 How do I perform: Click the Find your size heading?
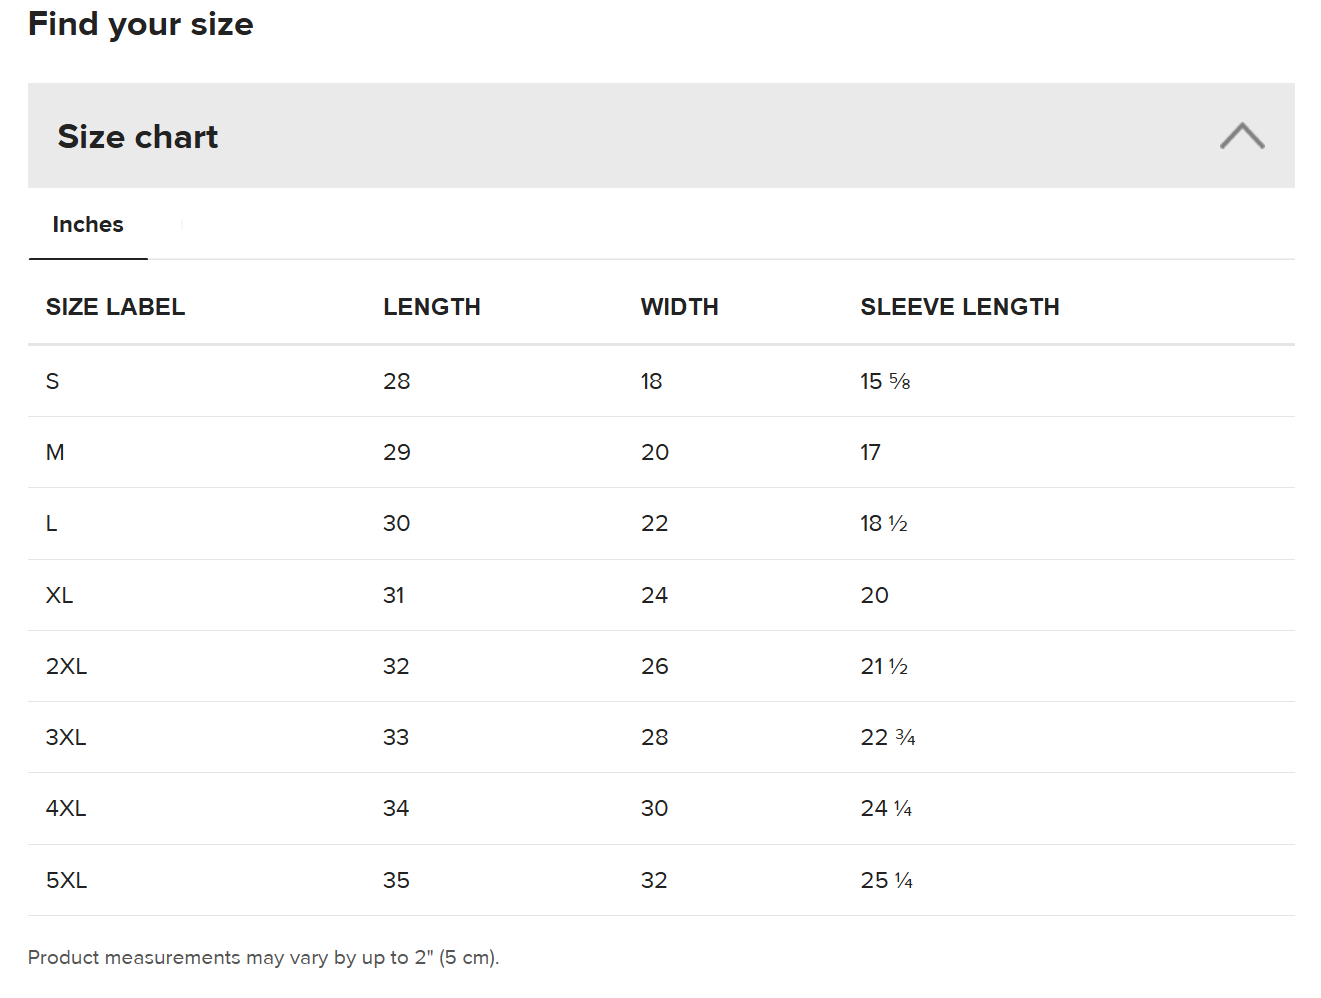tap(140, 23)
